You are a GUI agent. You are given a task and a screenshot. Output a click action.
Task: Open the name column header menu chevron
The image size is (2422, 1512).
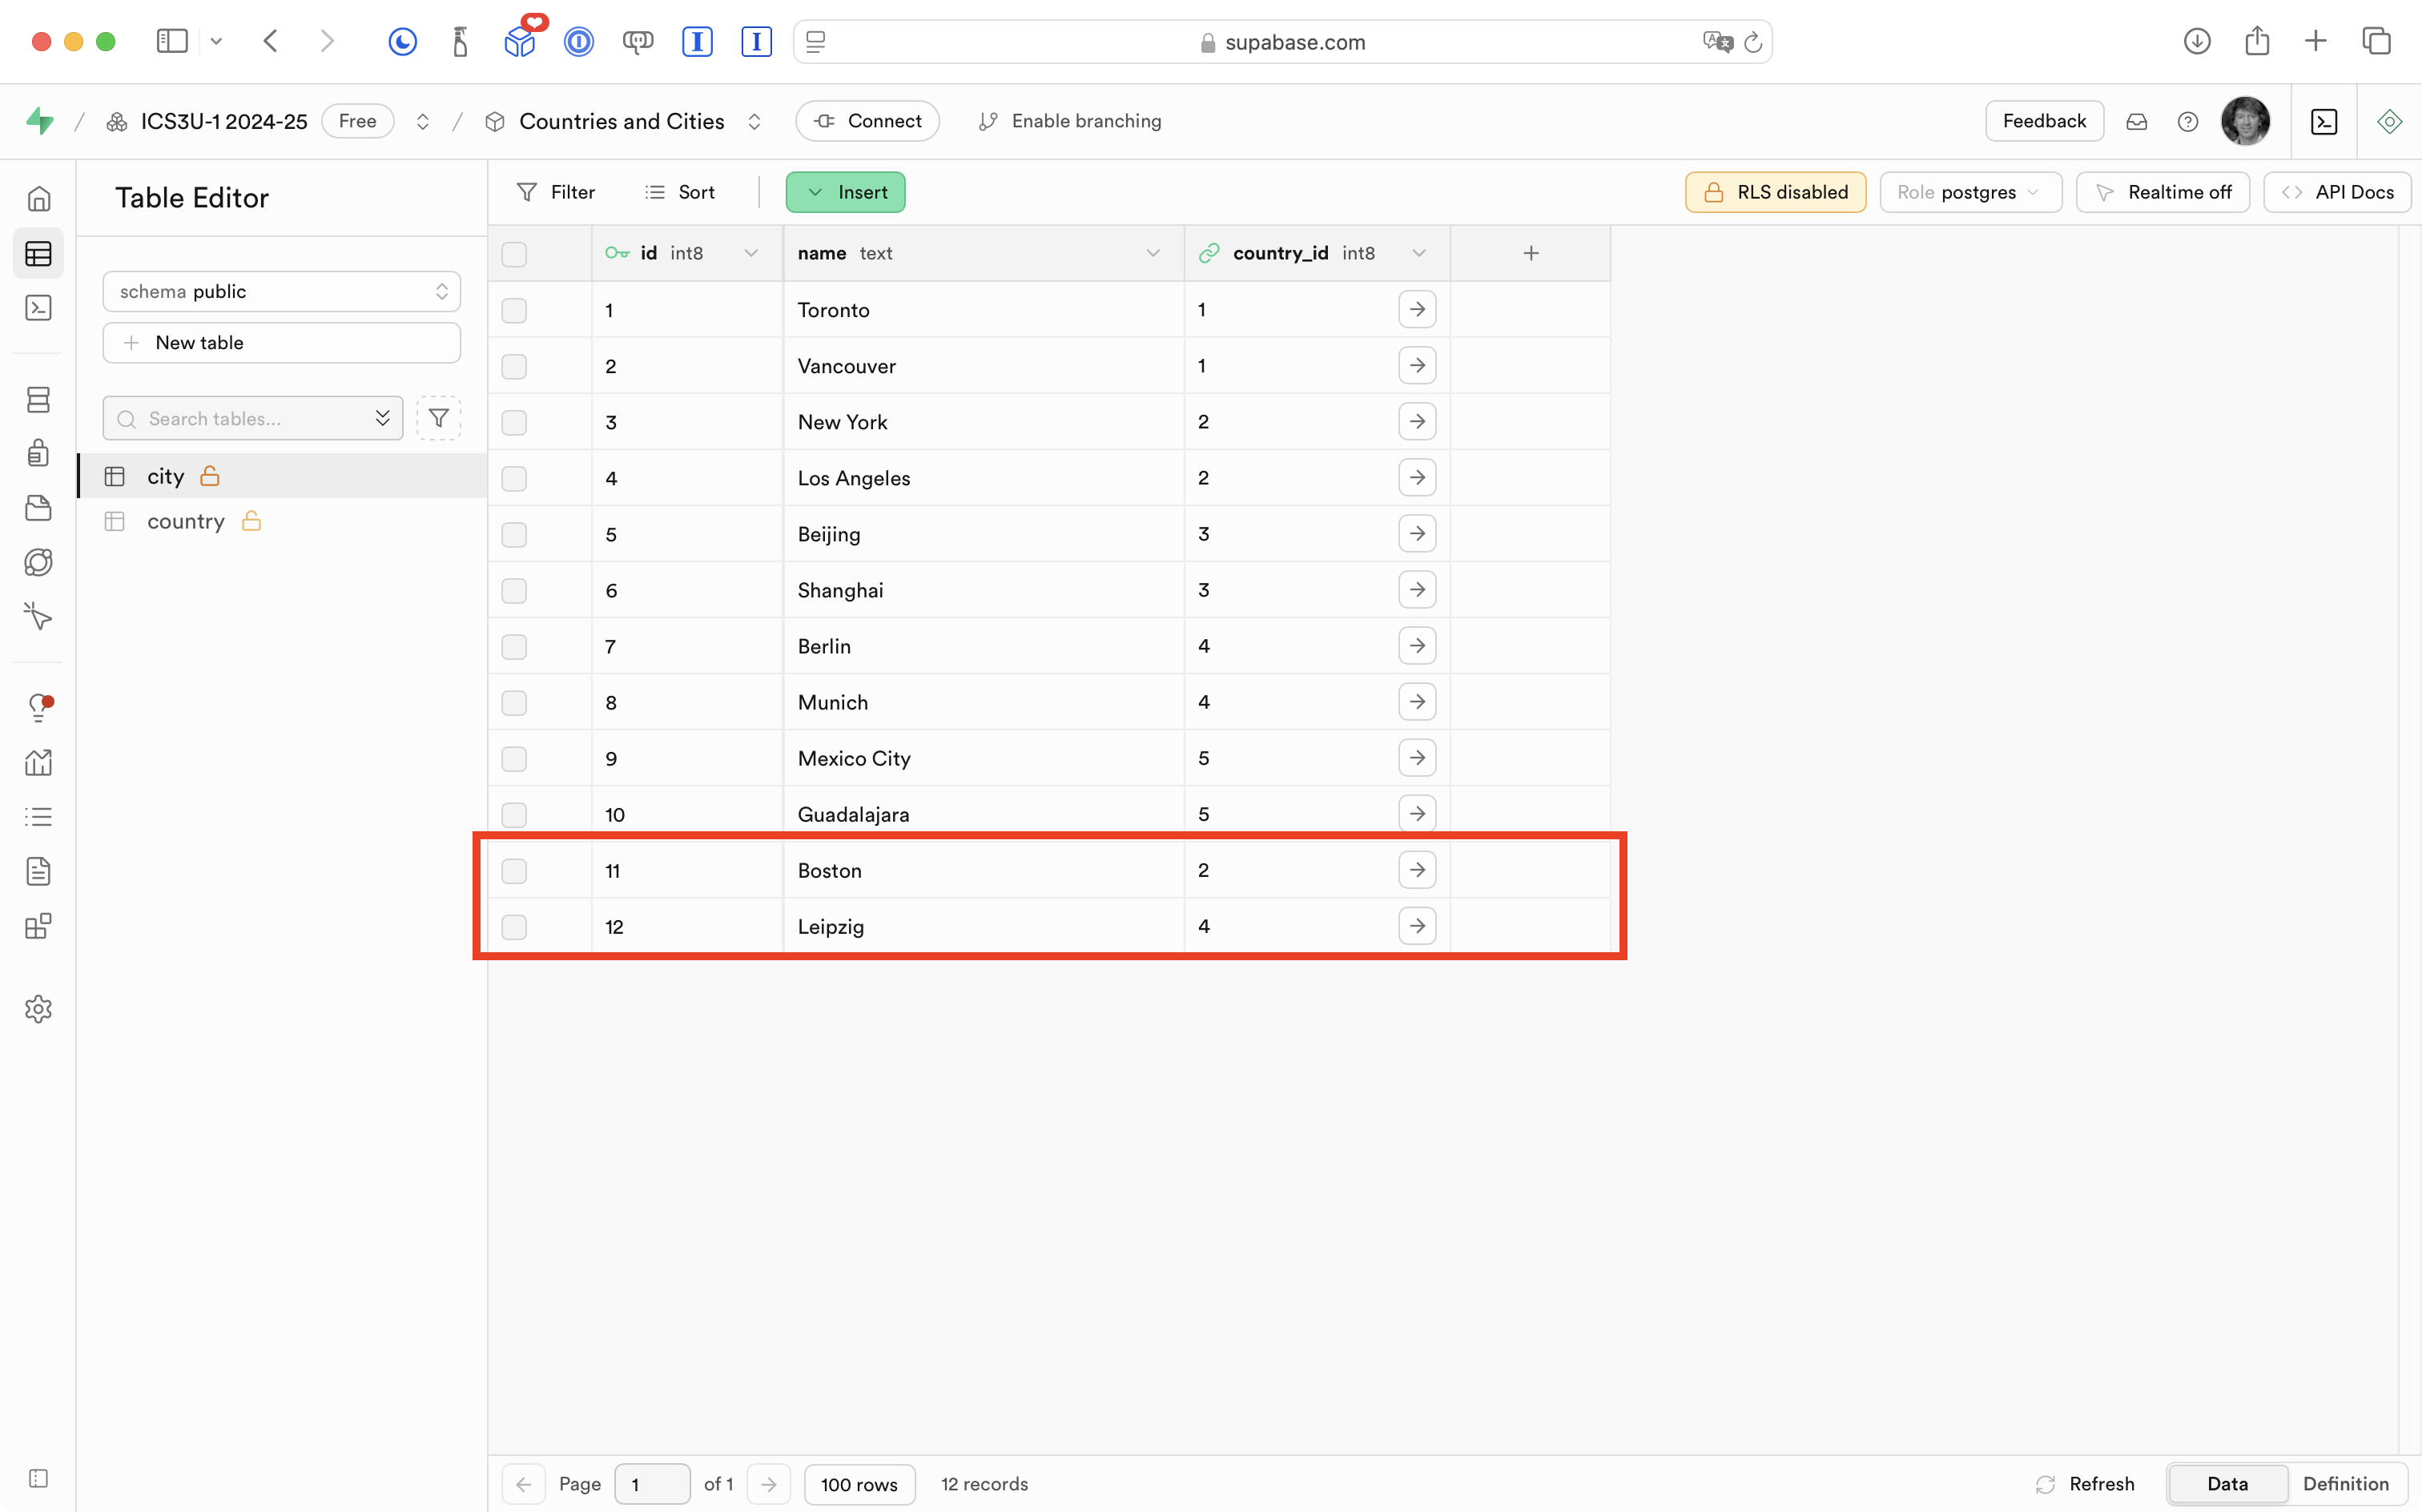pyautogui.click(x=1152, y=253)
